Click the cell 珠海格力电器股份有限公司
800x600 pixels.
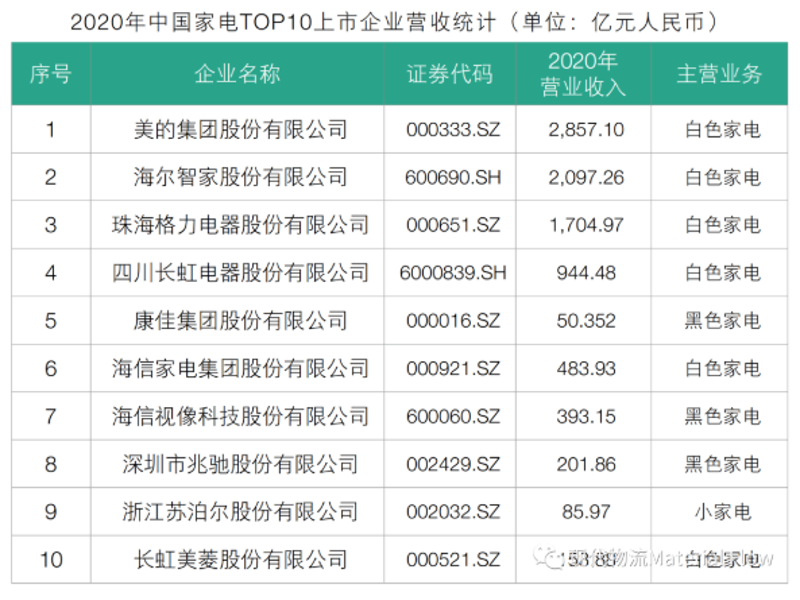[x=240, y=225]
